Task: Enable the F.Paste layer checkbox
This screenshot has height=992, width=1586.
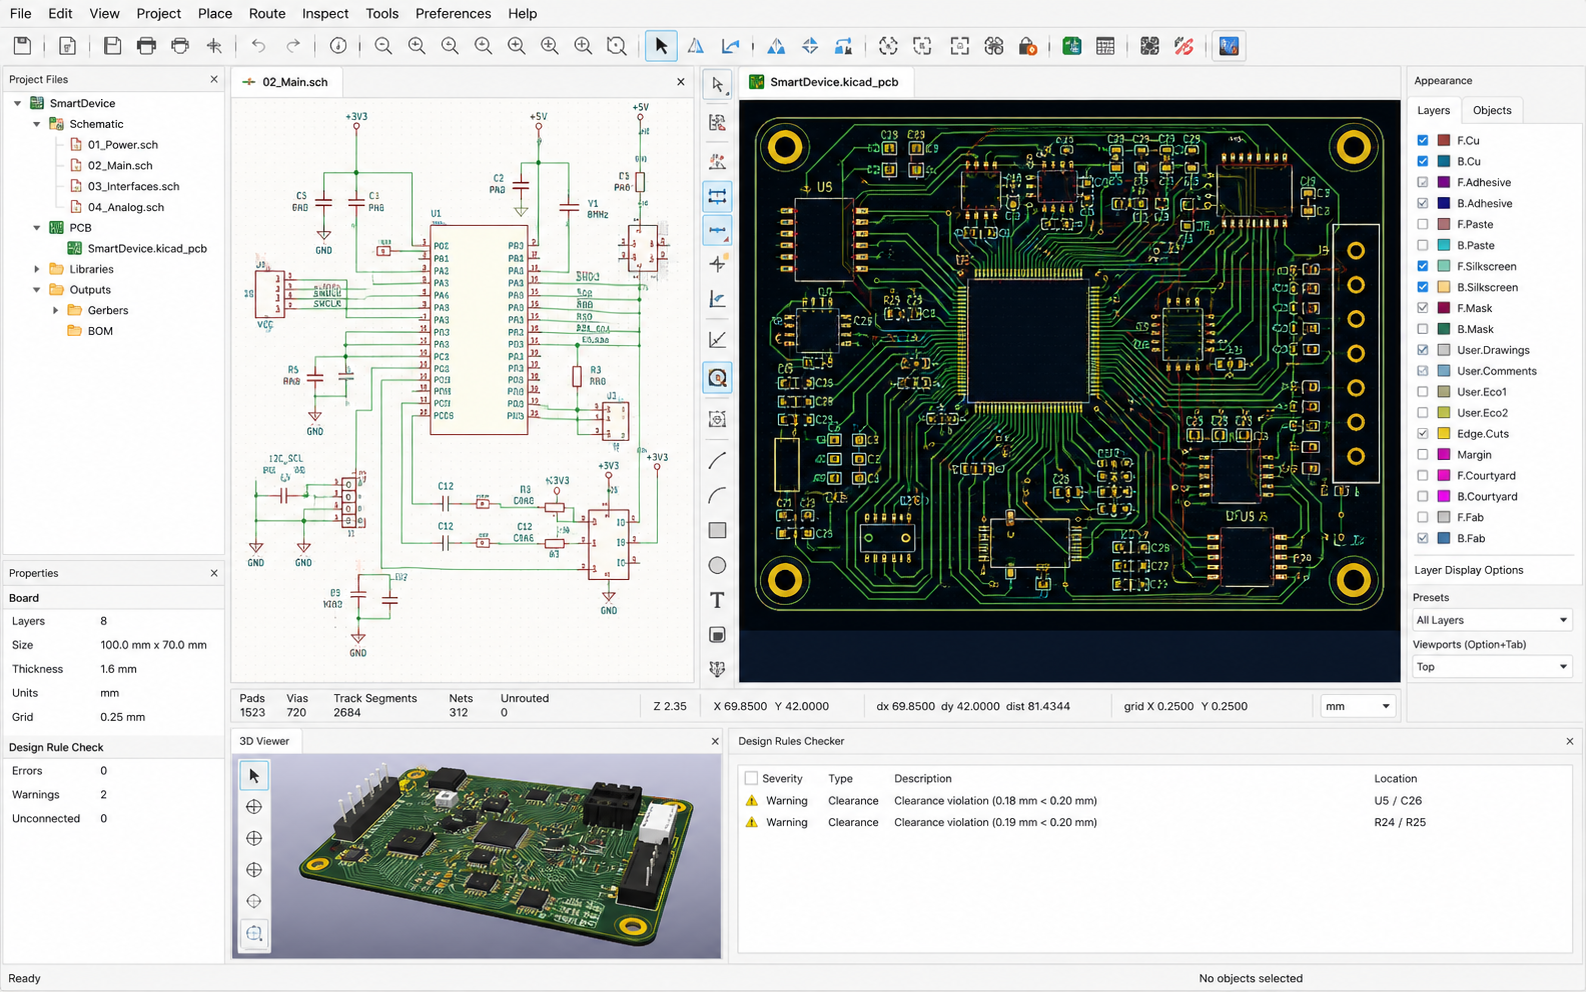Action: coord(1423,224)
